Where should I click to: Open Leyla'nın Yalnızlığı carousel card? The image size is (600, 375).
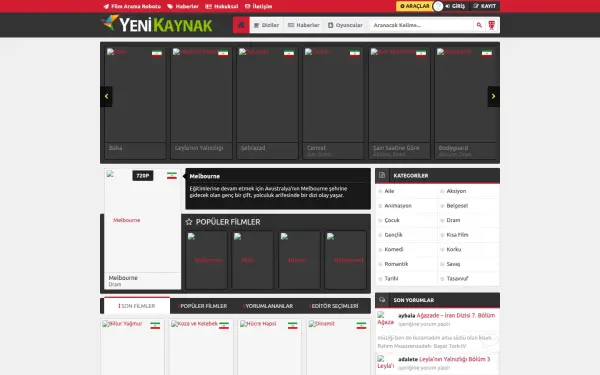point(201,103)
